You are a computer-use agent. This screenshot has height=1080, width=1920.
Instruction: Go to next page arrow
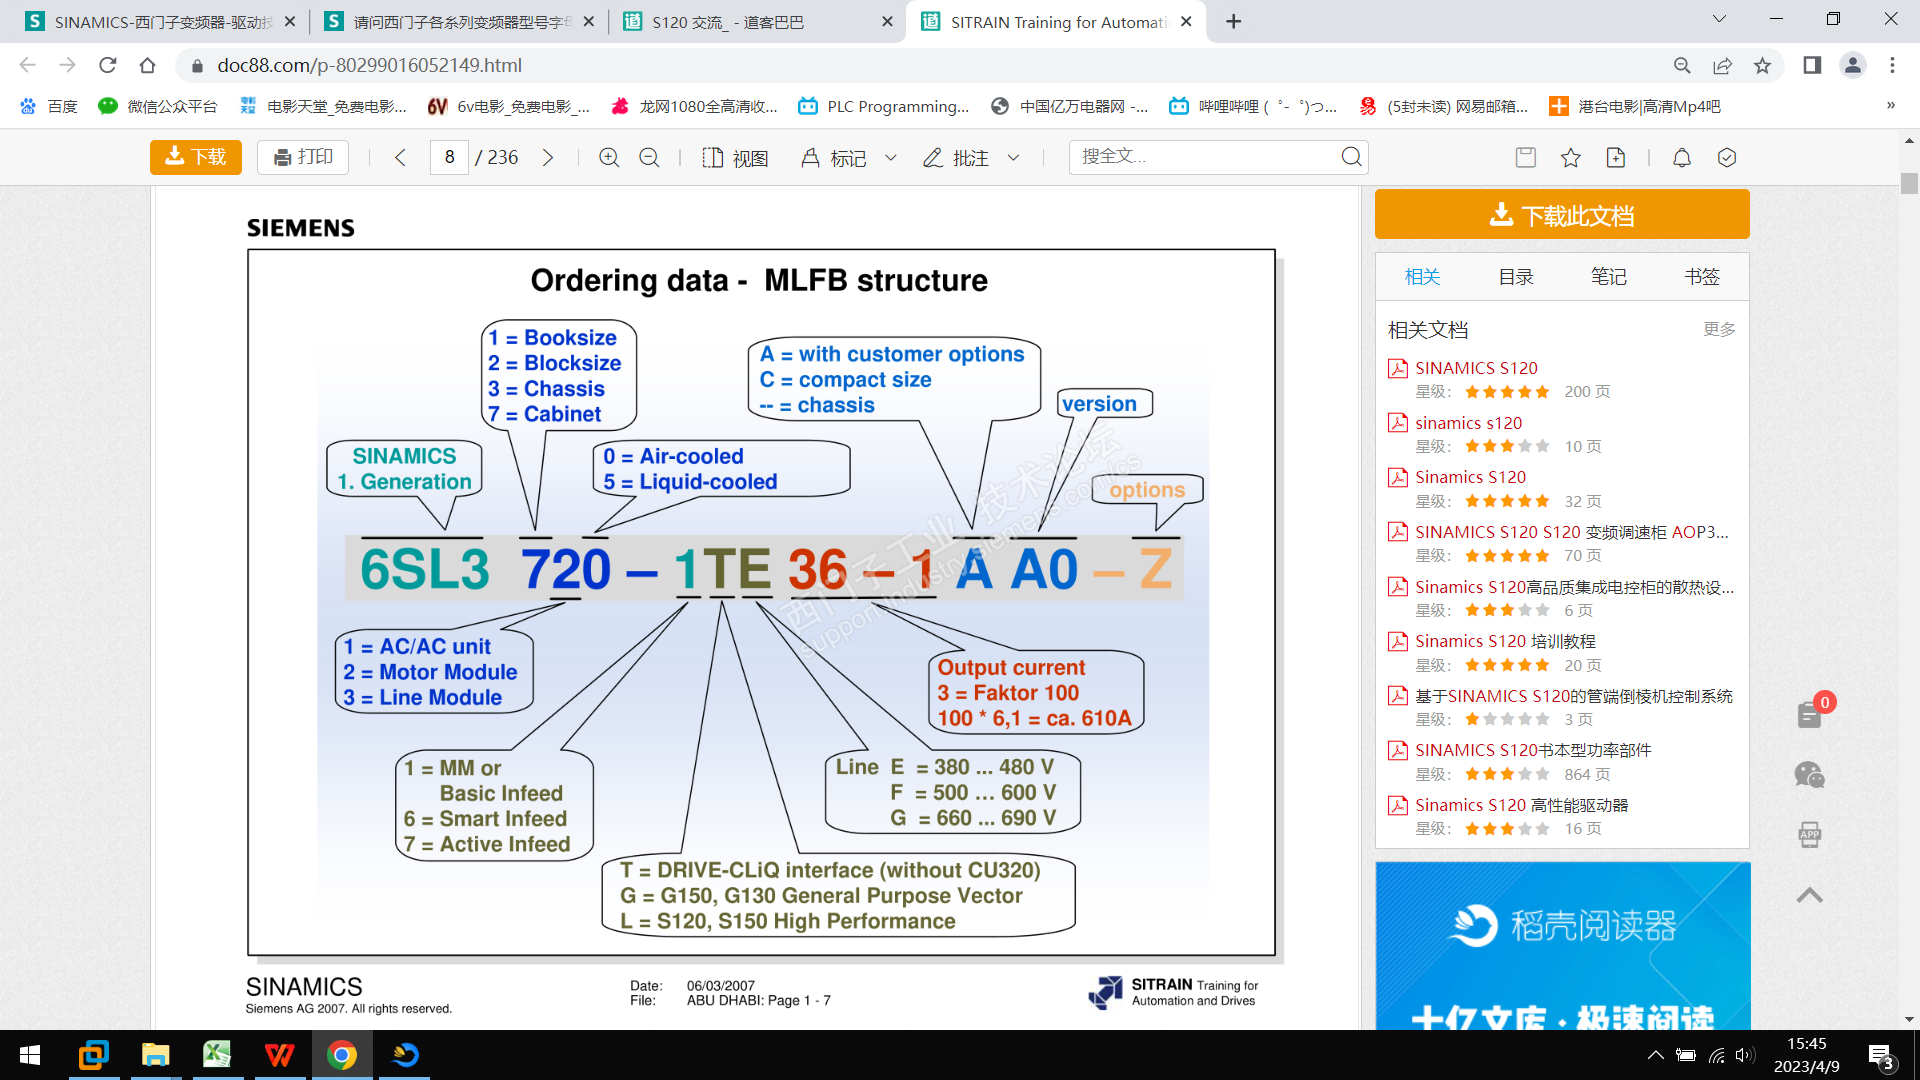coord(547,158)
